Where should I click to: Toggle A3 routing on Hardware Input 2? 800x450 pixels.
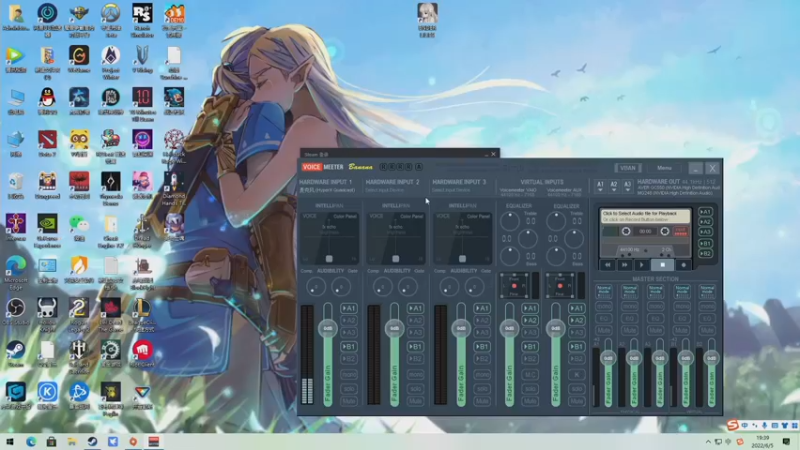coord(415,333)
